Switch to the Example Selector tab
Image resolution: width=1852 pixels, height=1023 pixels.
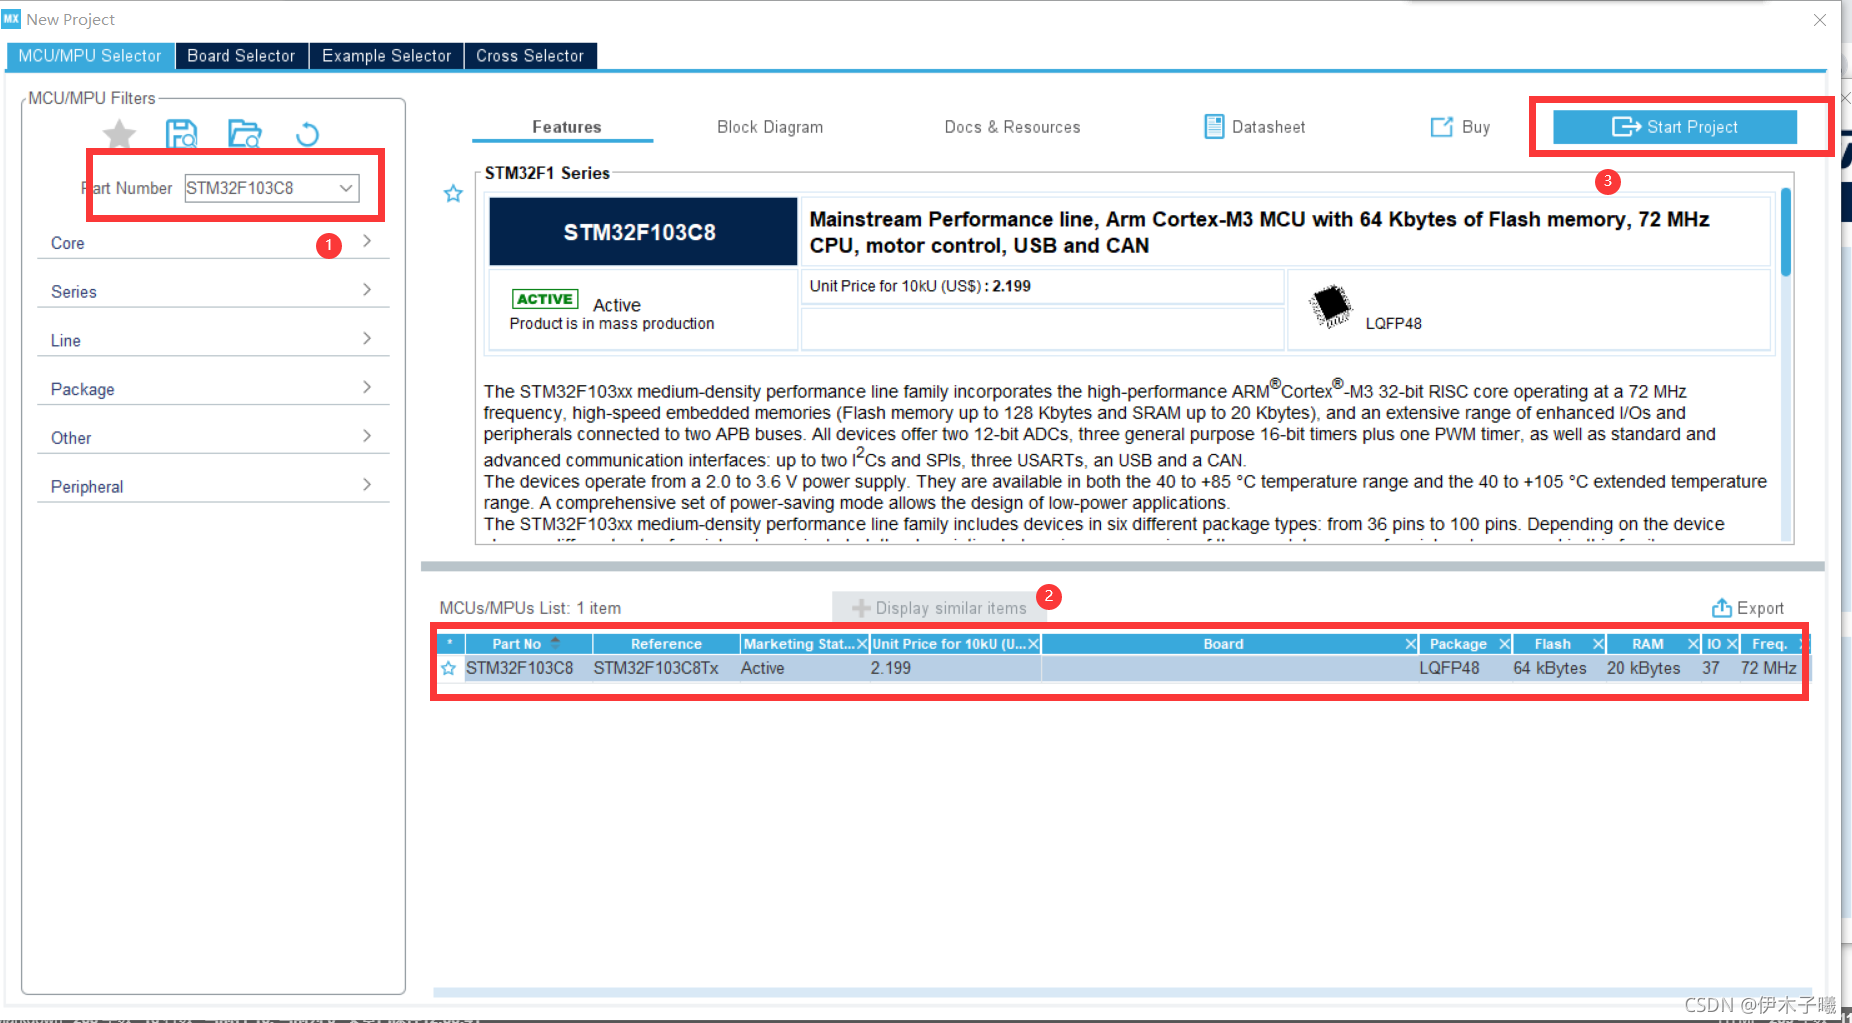click(386, 56)
